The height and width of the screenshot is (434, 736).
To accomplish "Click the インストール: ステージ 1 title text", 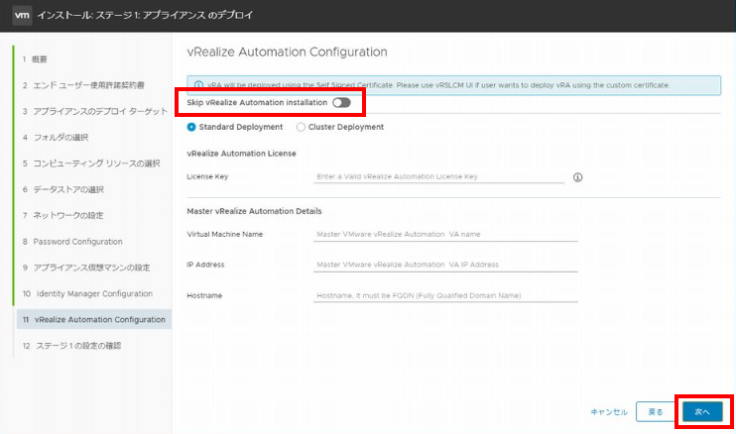I will pyautogui.click(x=145, y=15).
